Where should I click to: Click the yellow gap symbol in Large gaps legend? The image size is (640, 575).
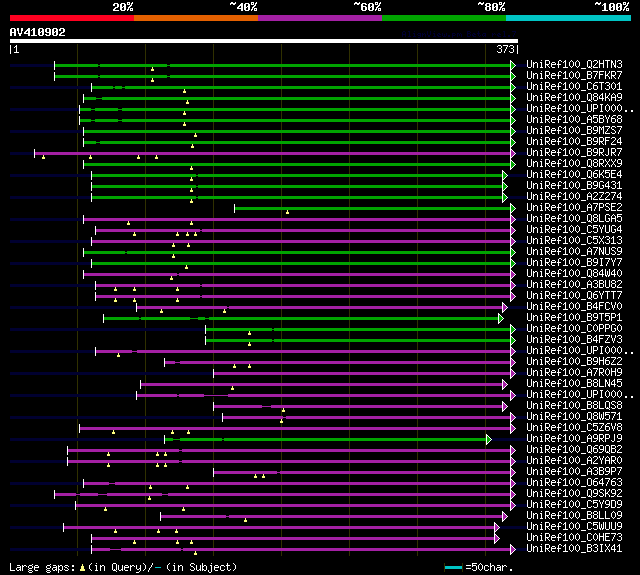(x=82, y=567)
